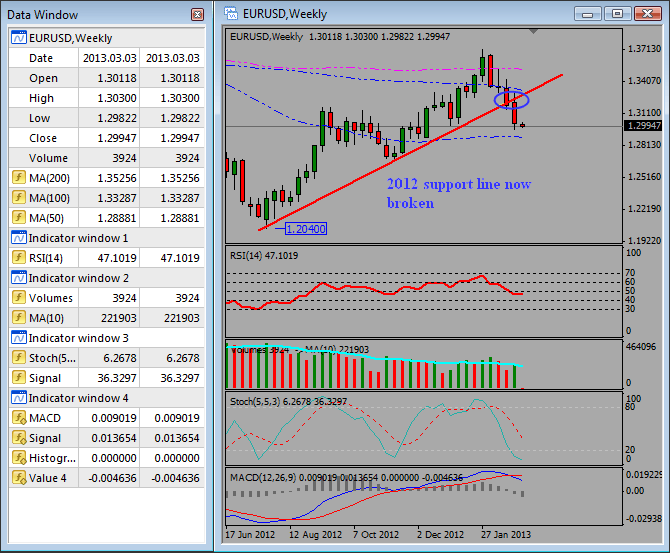
Task: Click the MA(100) indicator icon
Action: coord(18,197)
